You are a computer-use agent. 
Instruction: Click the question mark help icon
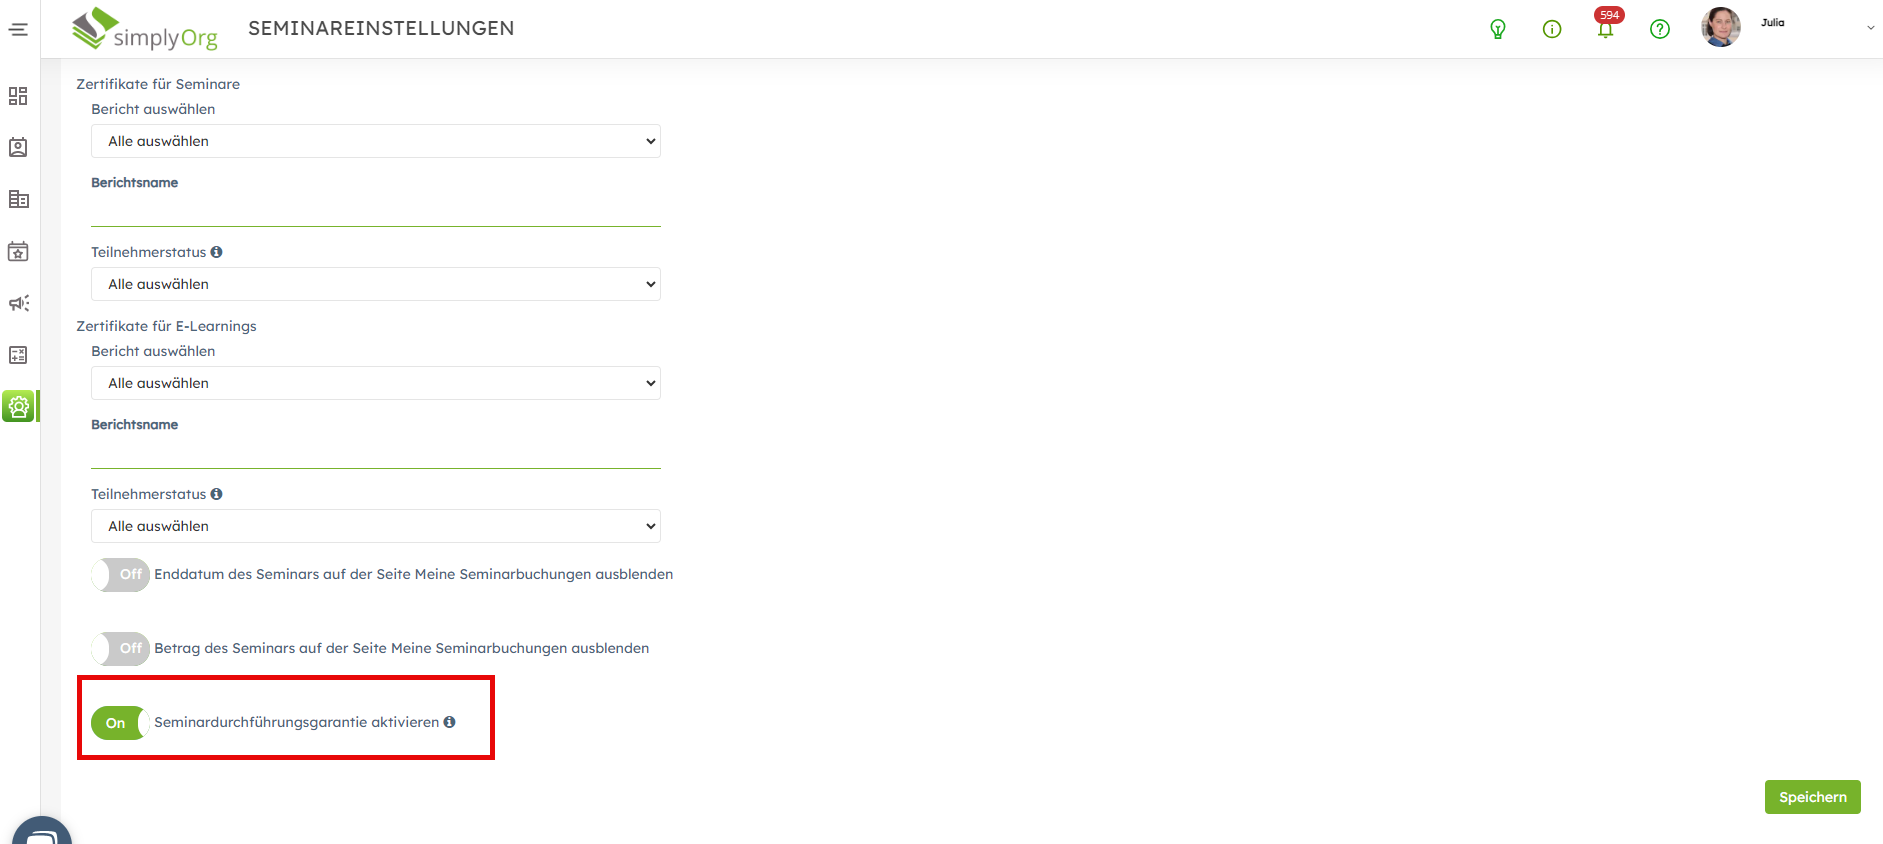(x=1659, y=29)
